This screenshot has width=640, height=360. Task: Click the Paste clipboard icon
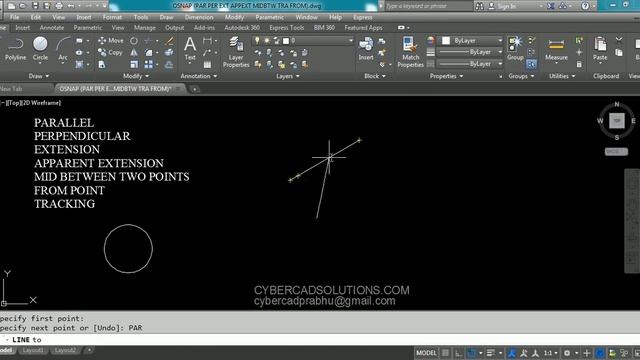pos(600,49)
